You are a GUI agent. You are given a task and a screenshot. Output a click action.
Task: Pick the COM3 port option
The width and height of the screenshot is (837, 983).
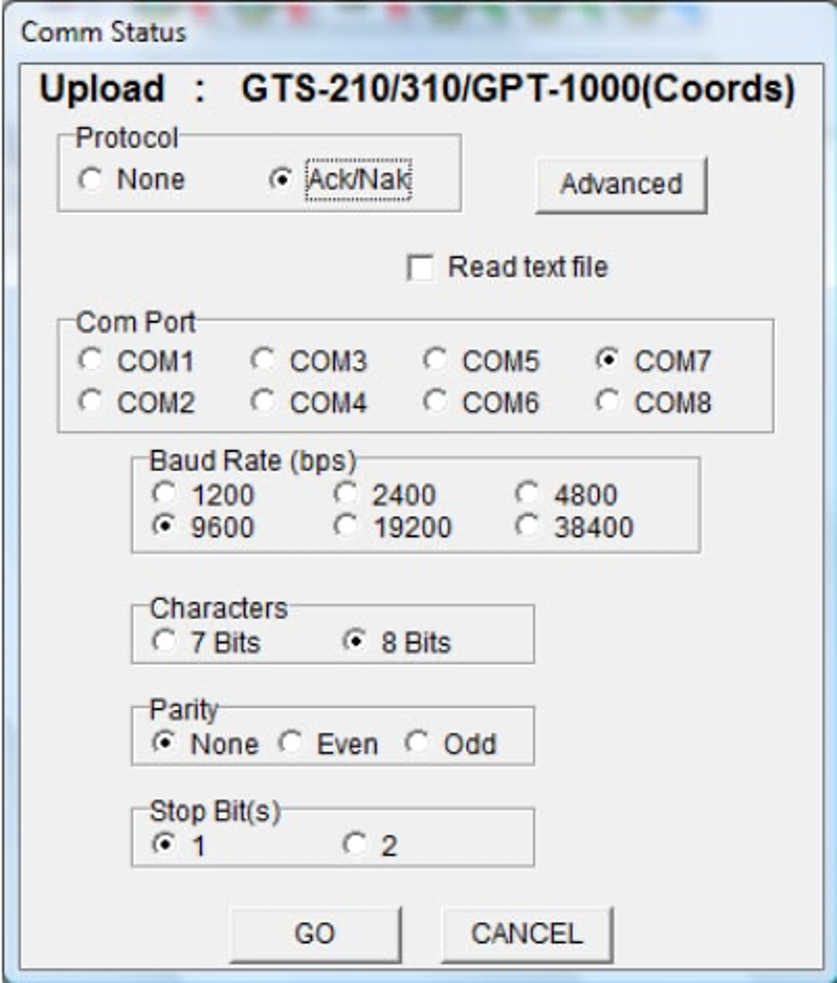tap(264, 361)
